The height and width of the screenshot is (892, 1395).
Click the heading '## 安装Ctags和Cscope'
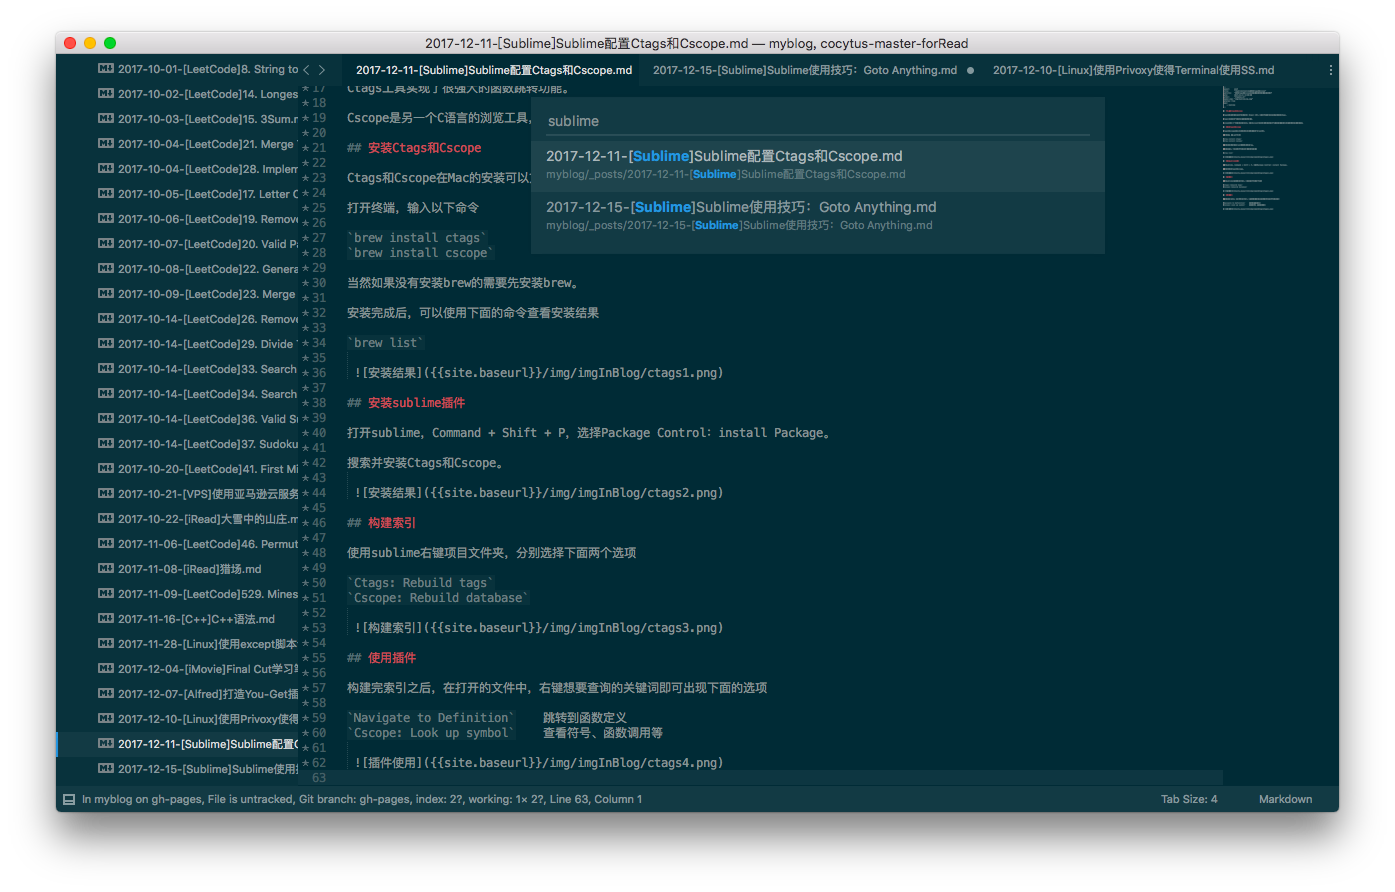coord(414,148)
